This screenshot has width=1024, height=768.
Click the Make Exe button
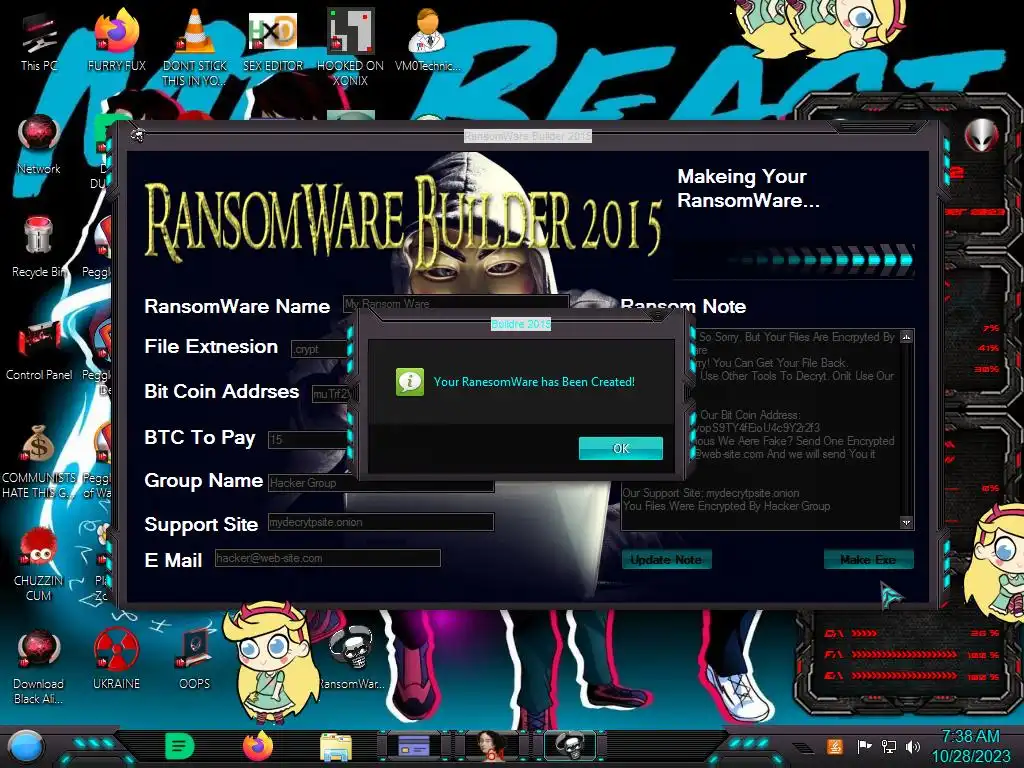click(x=868, y=560)
